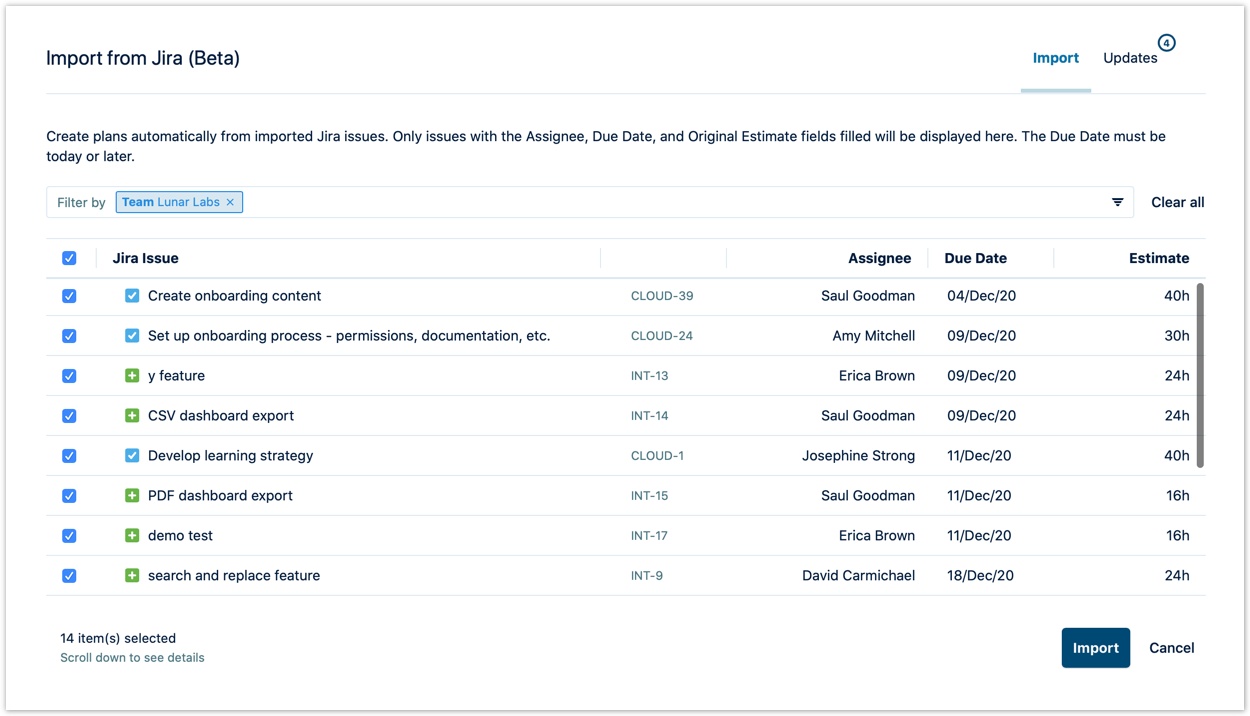
Task: Uncheck the Create onboarding content row
Action: tap(69, 296)
